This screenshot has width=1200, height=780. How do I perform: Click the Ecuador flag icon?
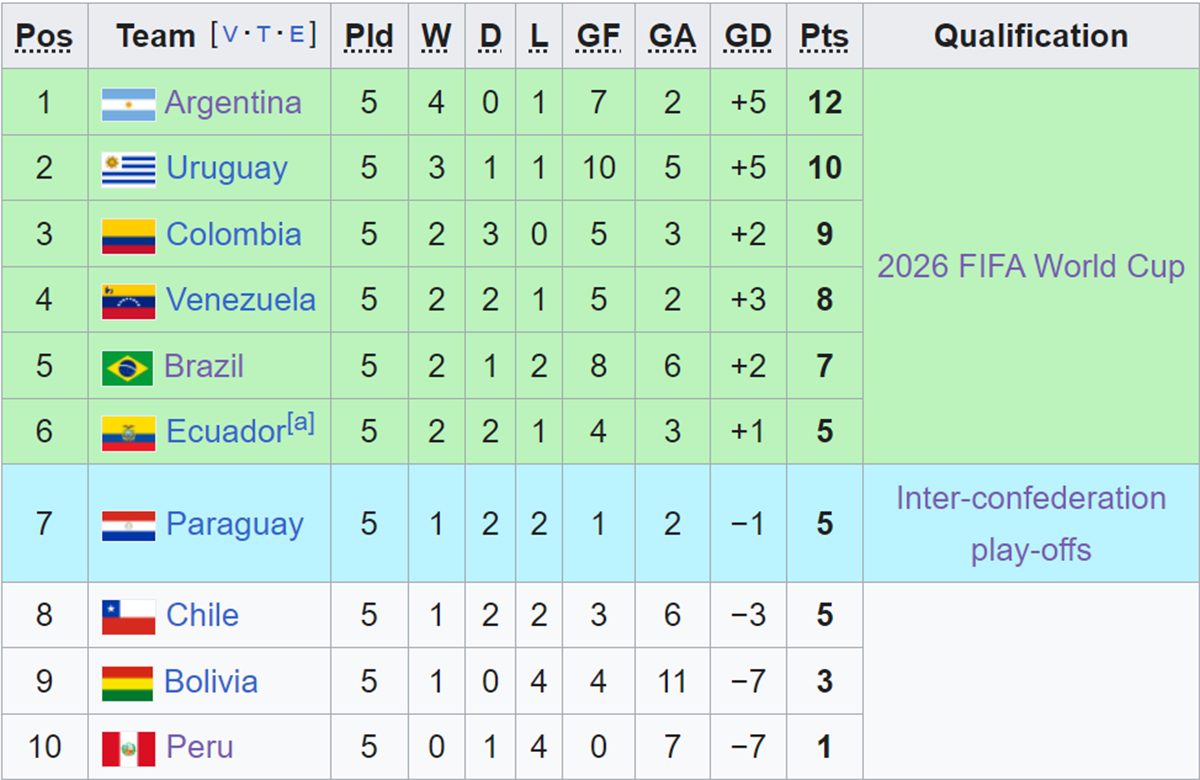click(x=128, y=433)
